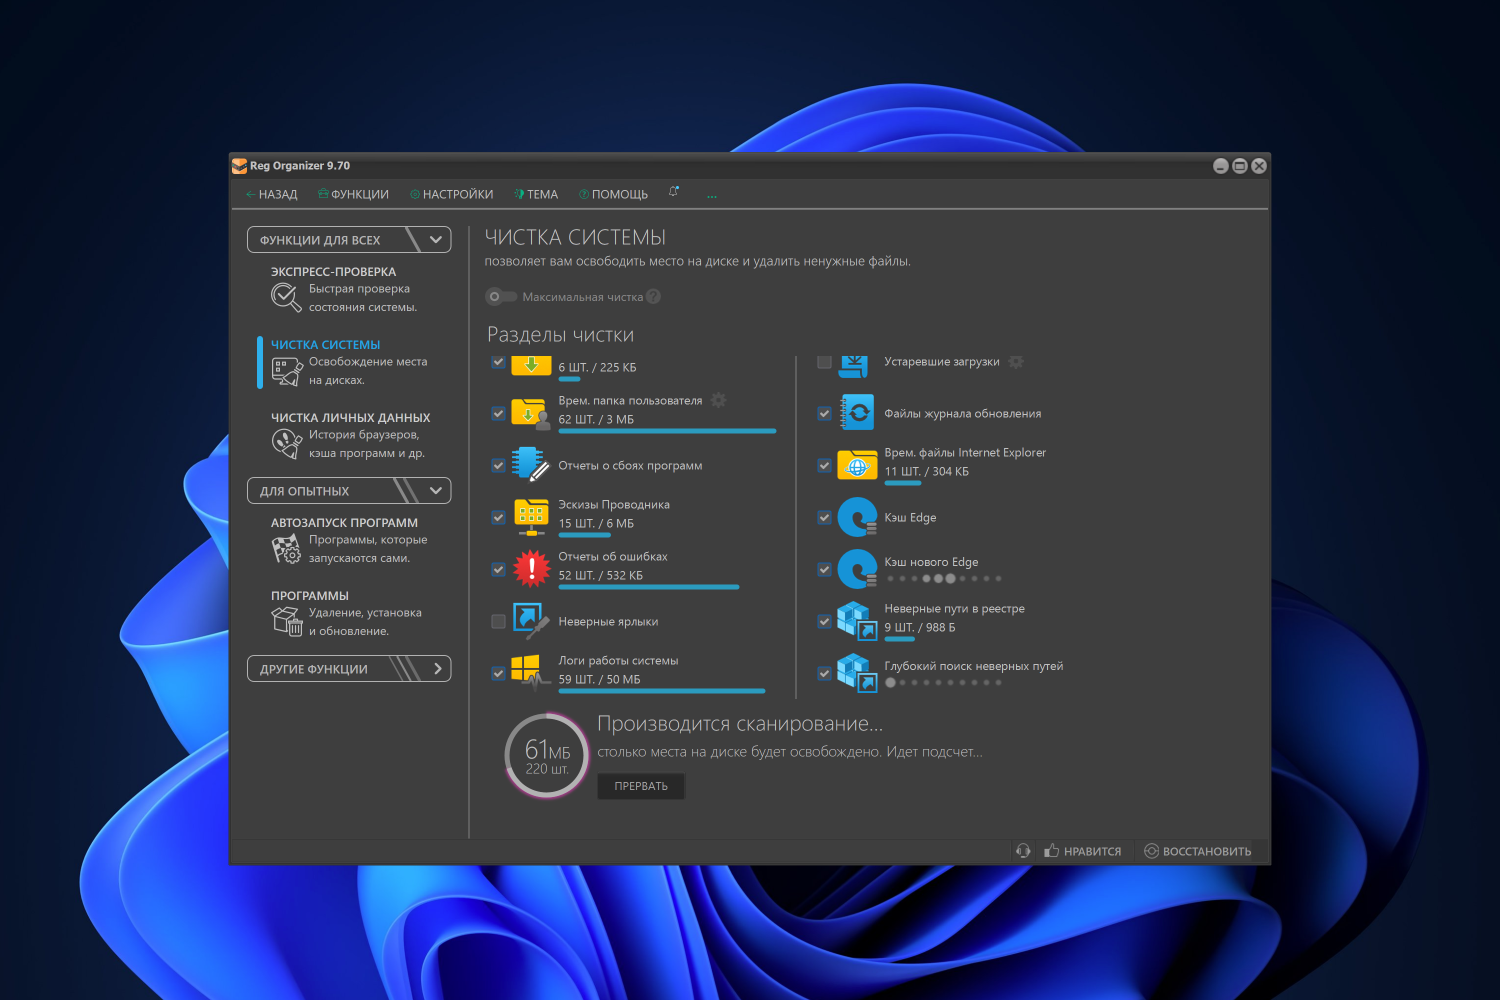Screen dimensions: 1500x1000
Task: Uncheck the Отчеты об ошибках checkbox
Action: (498, 569)
